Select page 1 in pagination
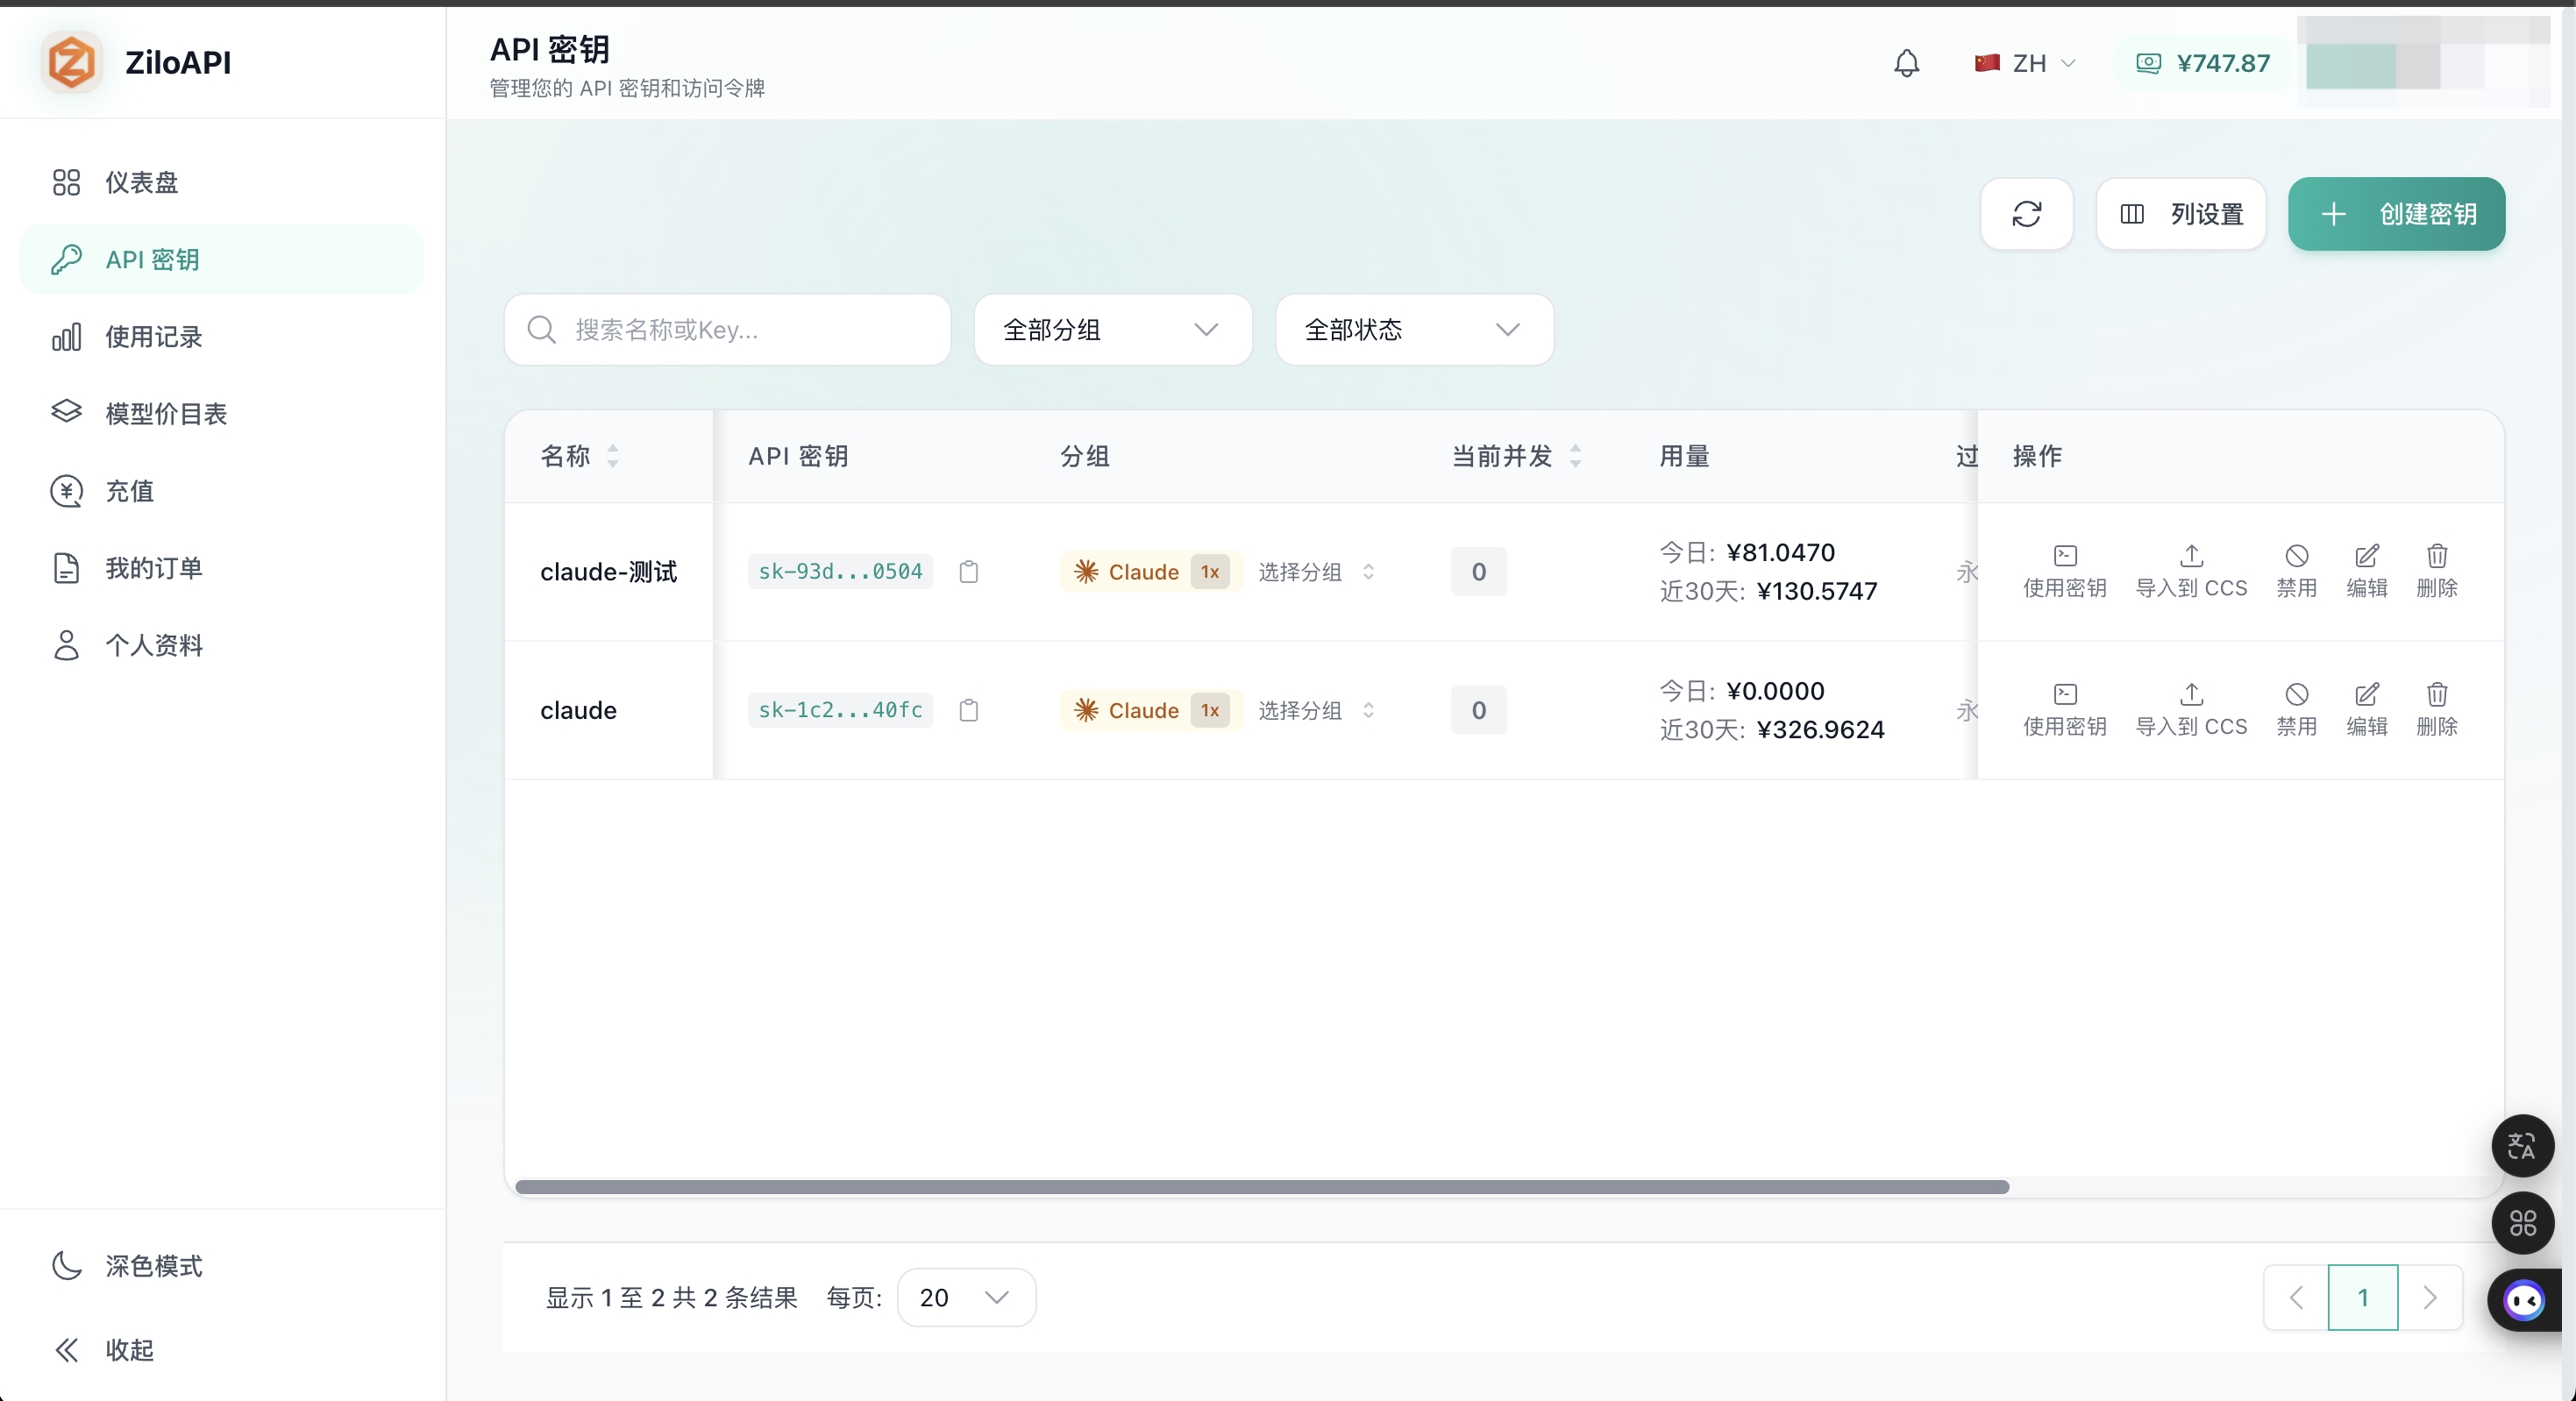 point(2363,1298)
